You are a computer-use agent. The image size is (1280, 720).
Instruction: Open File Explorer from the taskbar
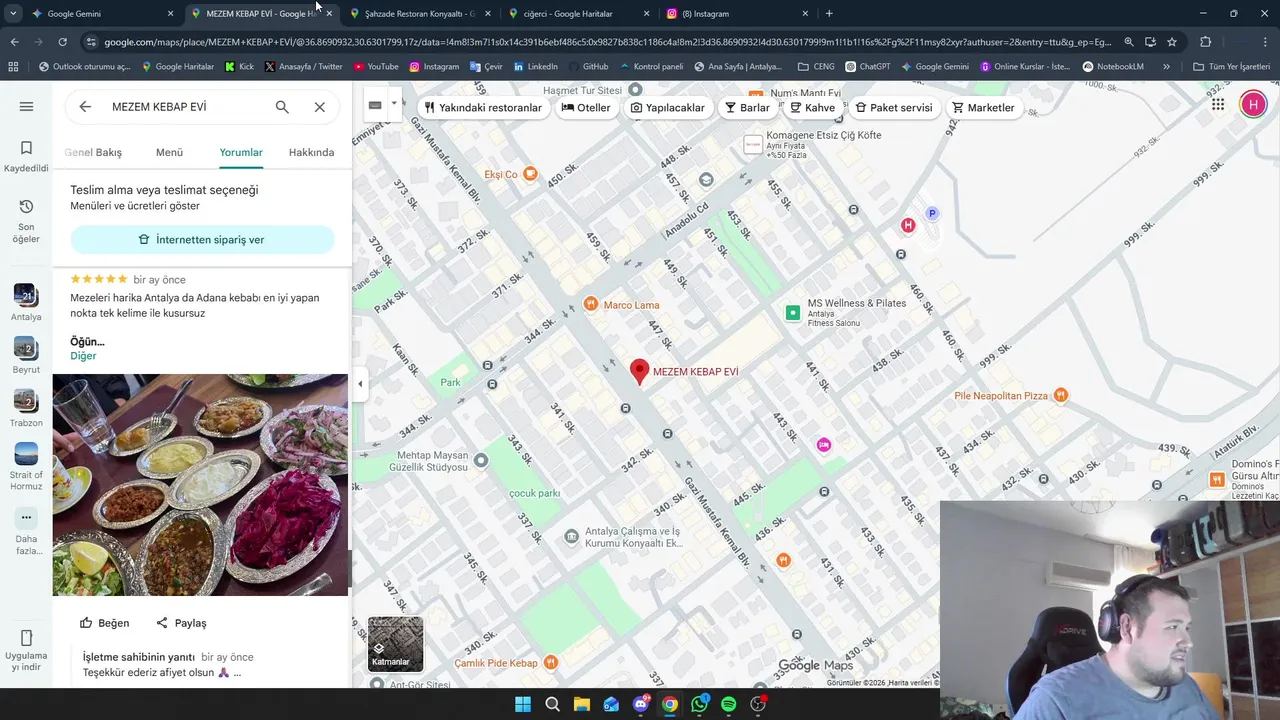click(x=581, y=704)
